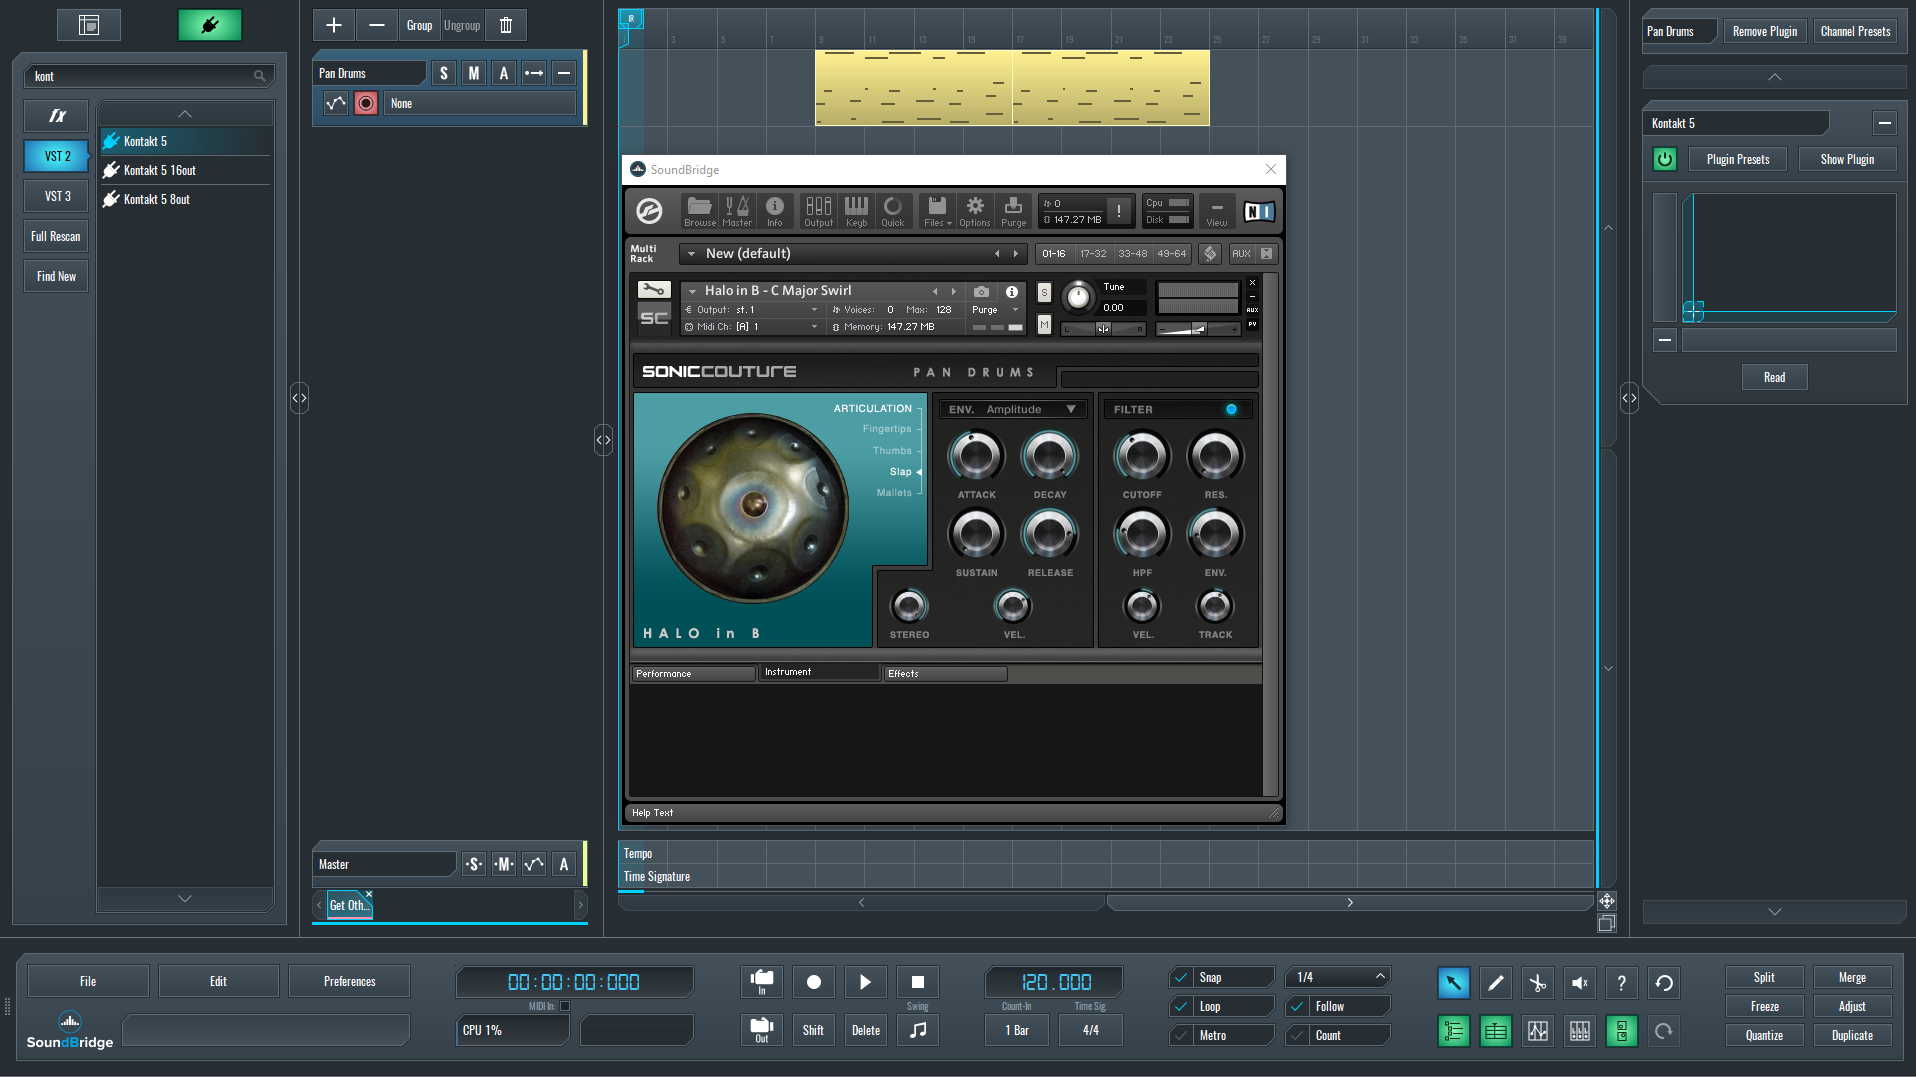Viewport: 1916px width, 1077px height.
Task: Open the Kontakt Output section
Action: (x=818, y=211)
